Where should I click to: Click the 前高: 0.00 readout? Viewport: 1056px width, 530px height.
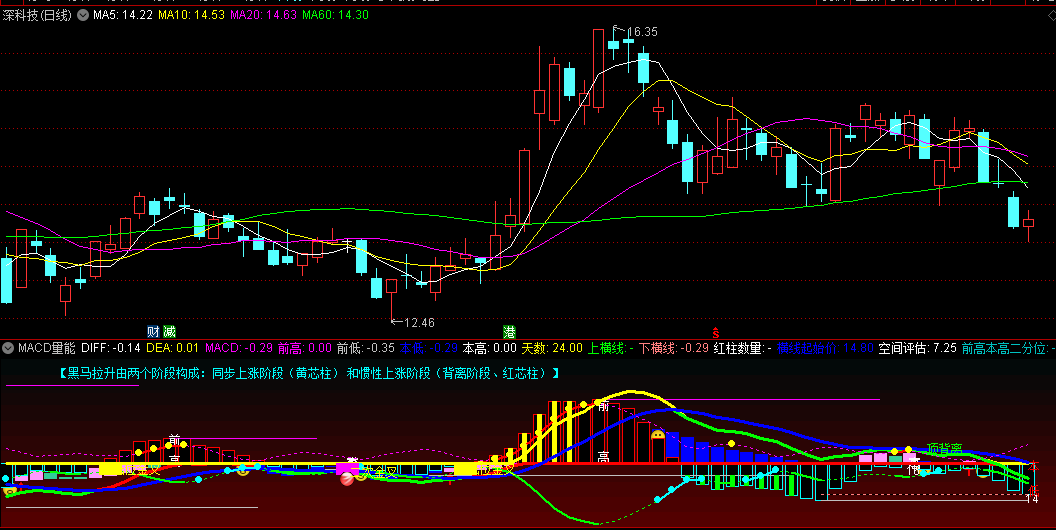click(x=304, y=348)
